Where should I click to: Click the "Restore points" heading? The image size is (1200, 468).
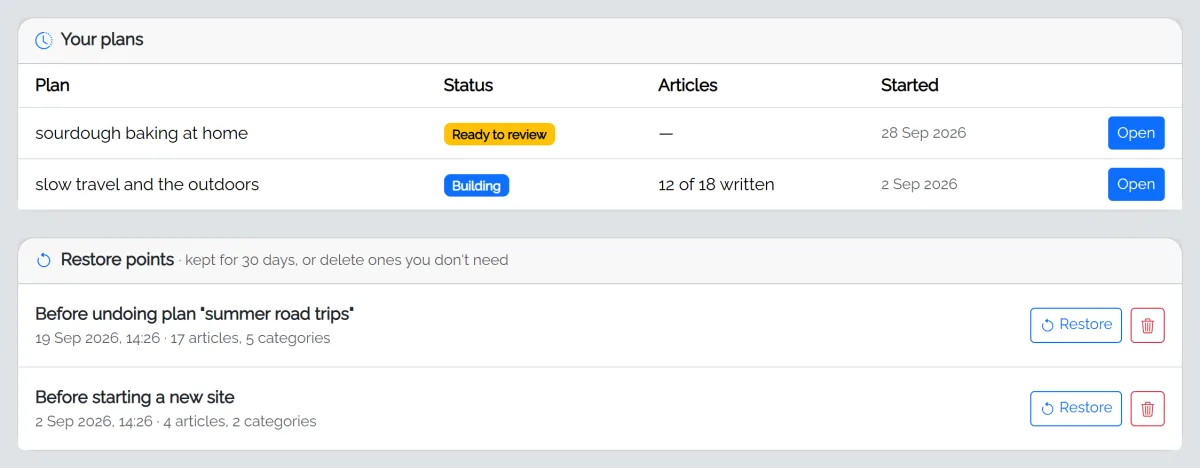[x=117, y=259]
